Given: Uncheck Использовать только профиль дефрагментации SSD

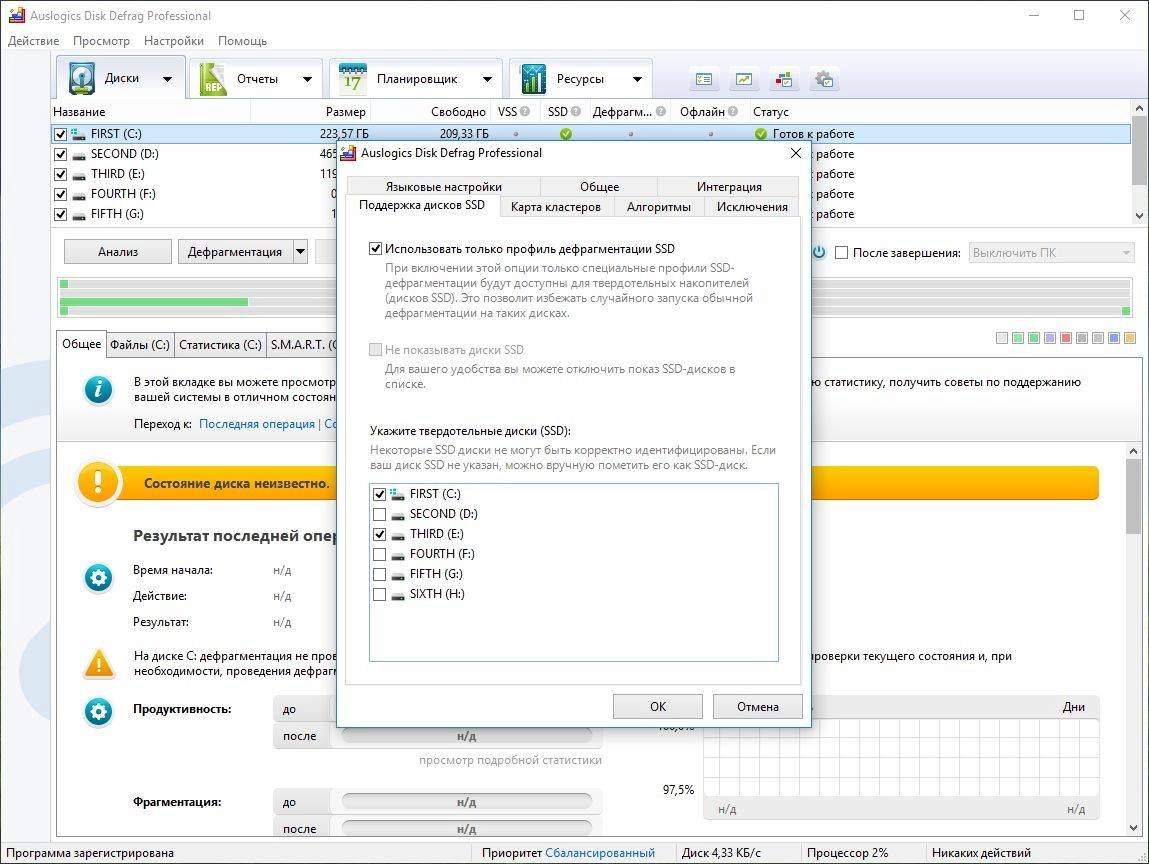Looking at the screenshot, I should point(375,248).
